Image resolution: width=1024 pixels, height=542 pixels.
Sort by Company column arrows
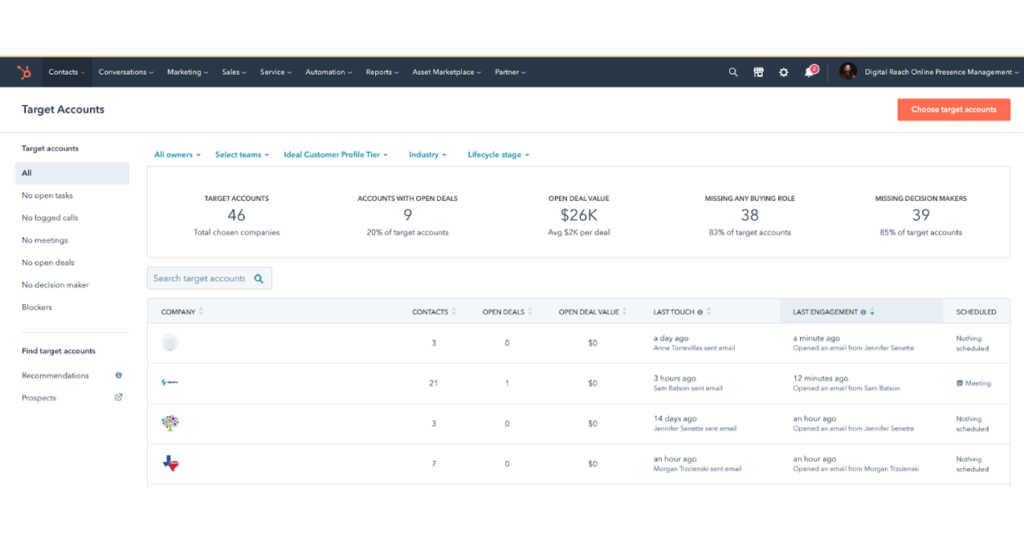201,311
